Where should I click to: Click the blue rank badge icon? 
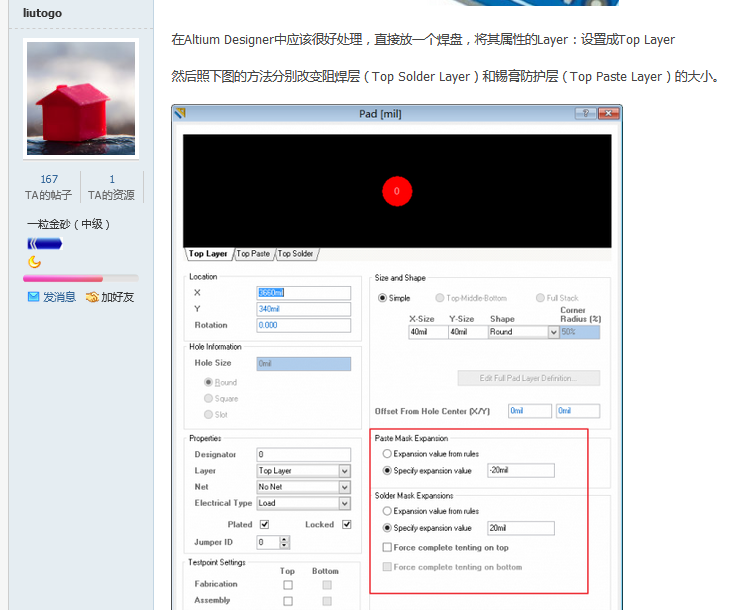click(45, 244)
